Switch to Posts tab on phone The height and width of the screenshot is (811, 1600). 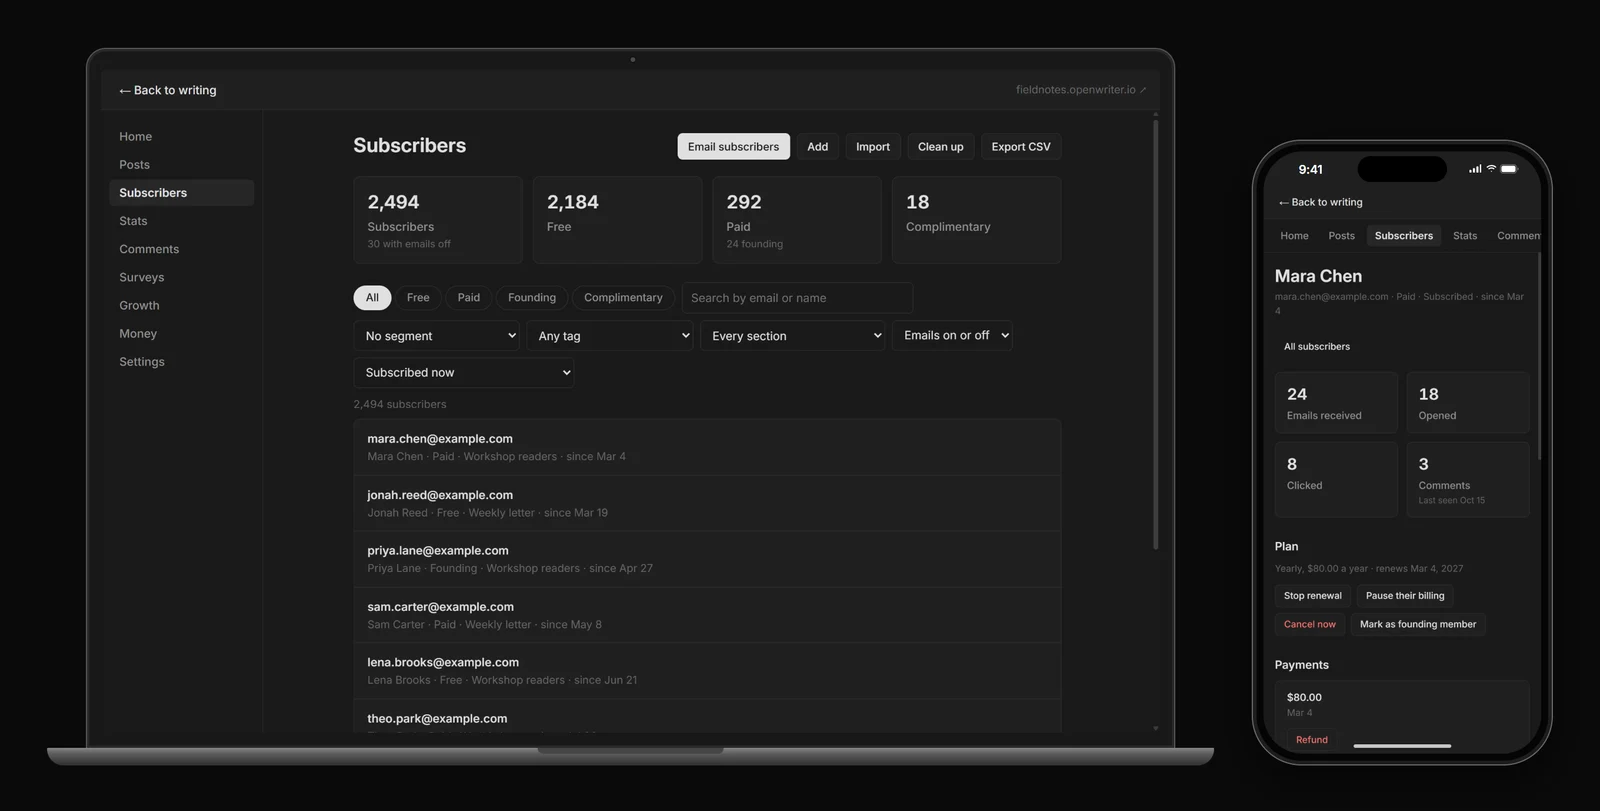(1341, 236)
